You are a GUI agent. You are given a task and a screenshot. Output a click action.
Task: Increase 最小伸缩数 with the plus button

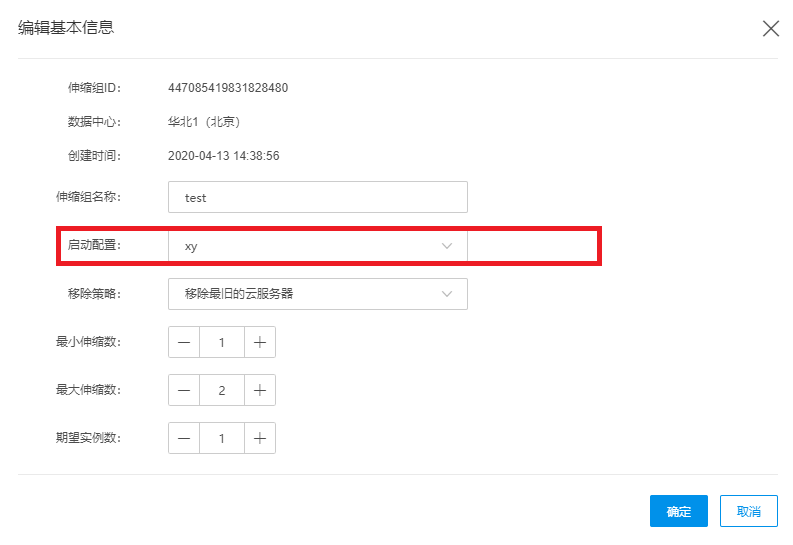point(259,342)
